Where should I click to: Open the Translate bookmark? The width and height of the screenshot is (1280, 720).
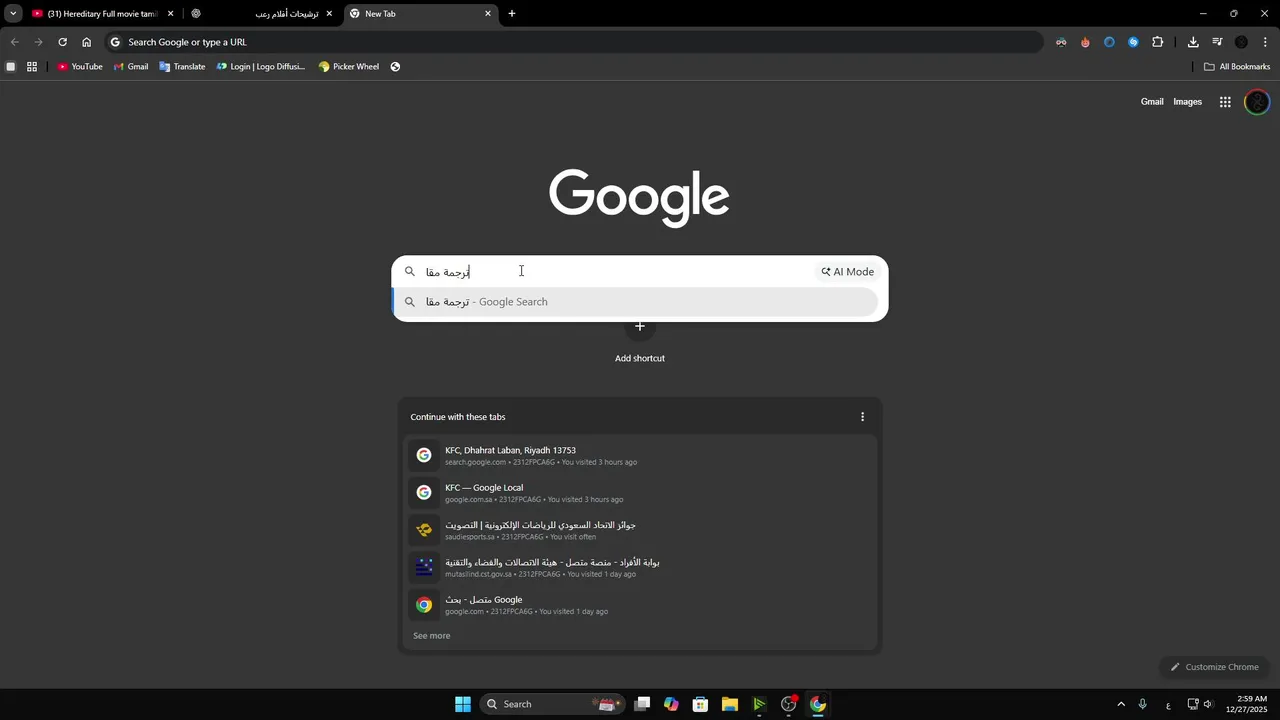point(182,67)
